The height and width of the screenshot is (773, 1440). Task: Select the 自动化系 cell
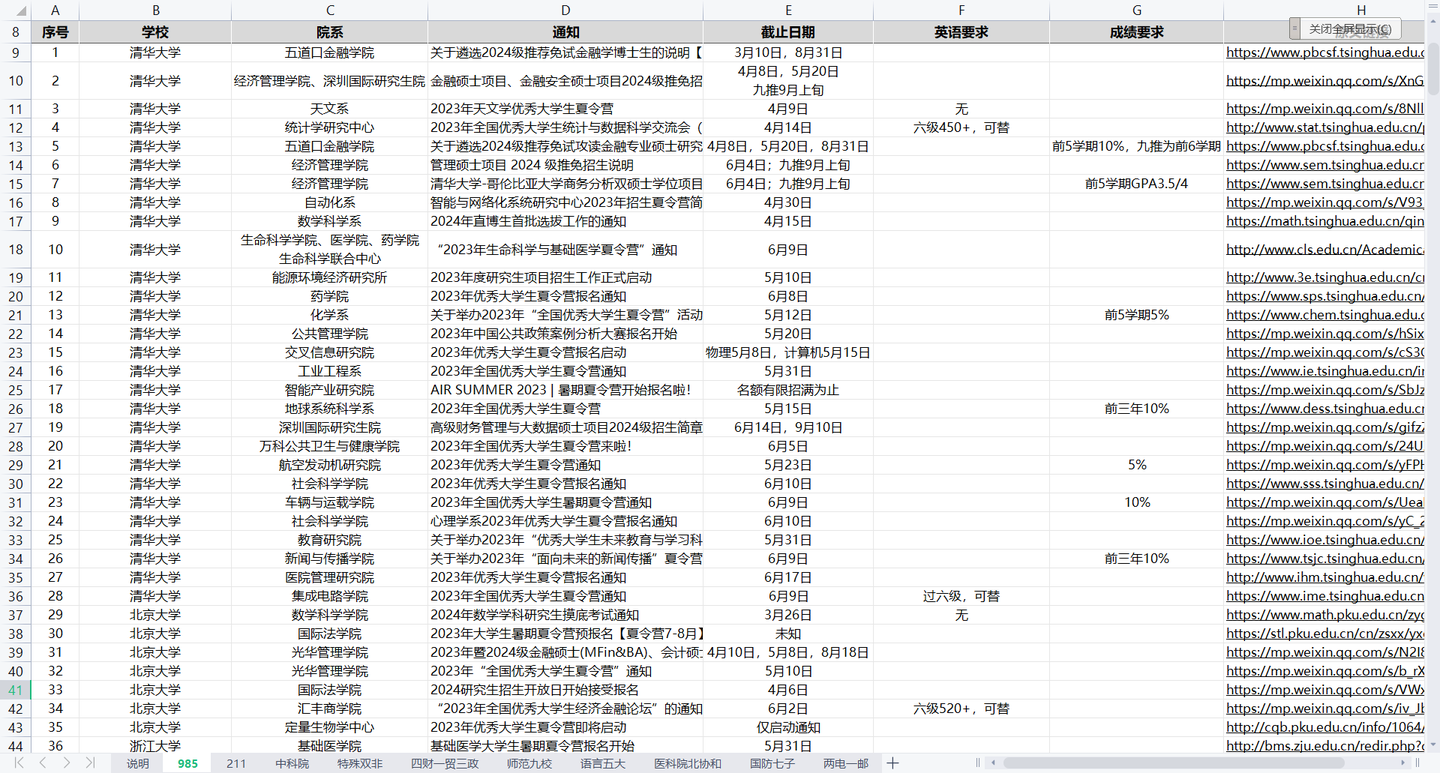(329, 202)
